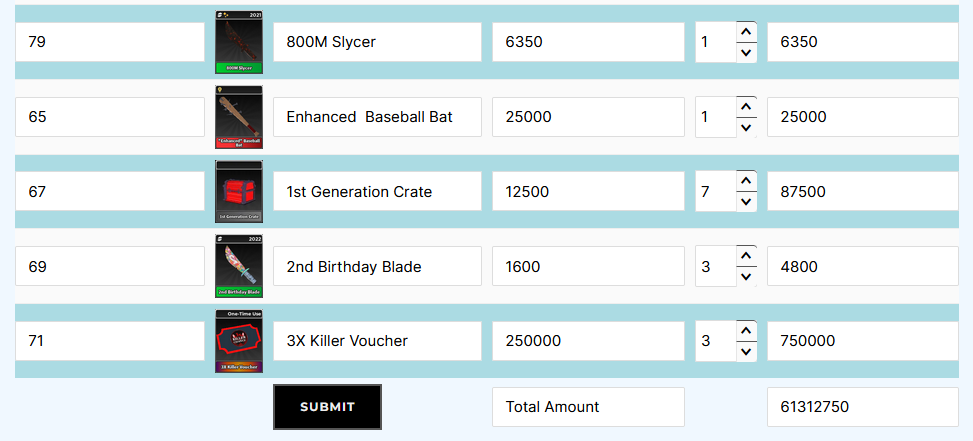Focus the total value field showing 61312750
The width and height of the screenshot is (973, 441).
coord(862,407)
